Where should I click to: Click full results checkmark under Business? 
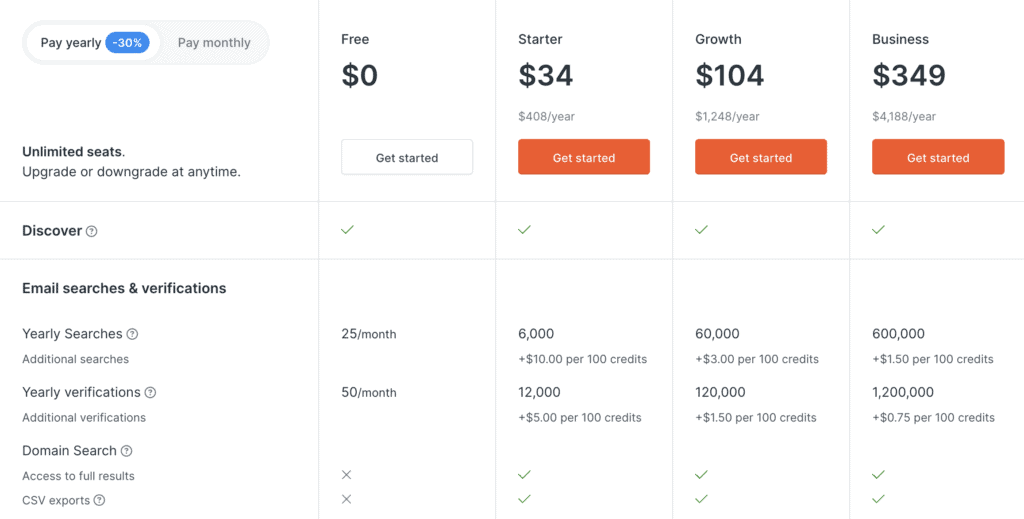click(878, 475)
